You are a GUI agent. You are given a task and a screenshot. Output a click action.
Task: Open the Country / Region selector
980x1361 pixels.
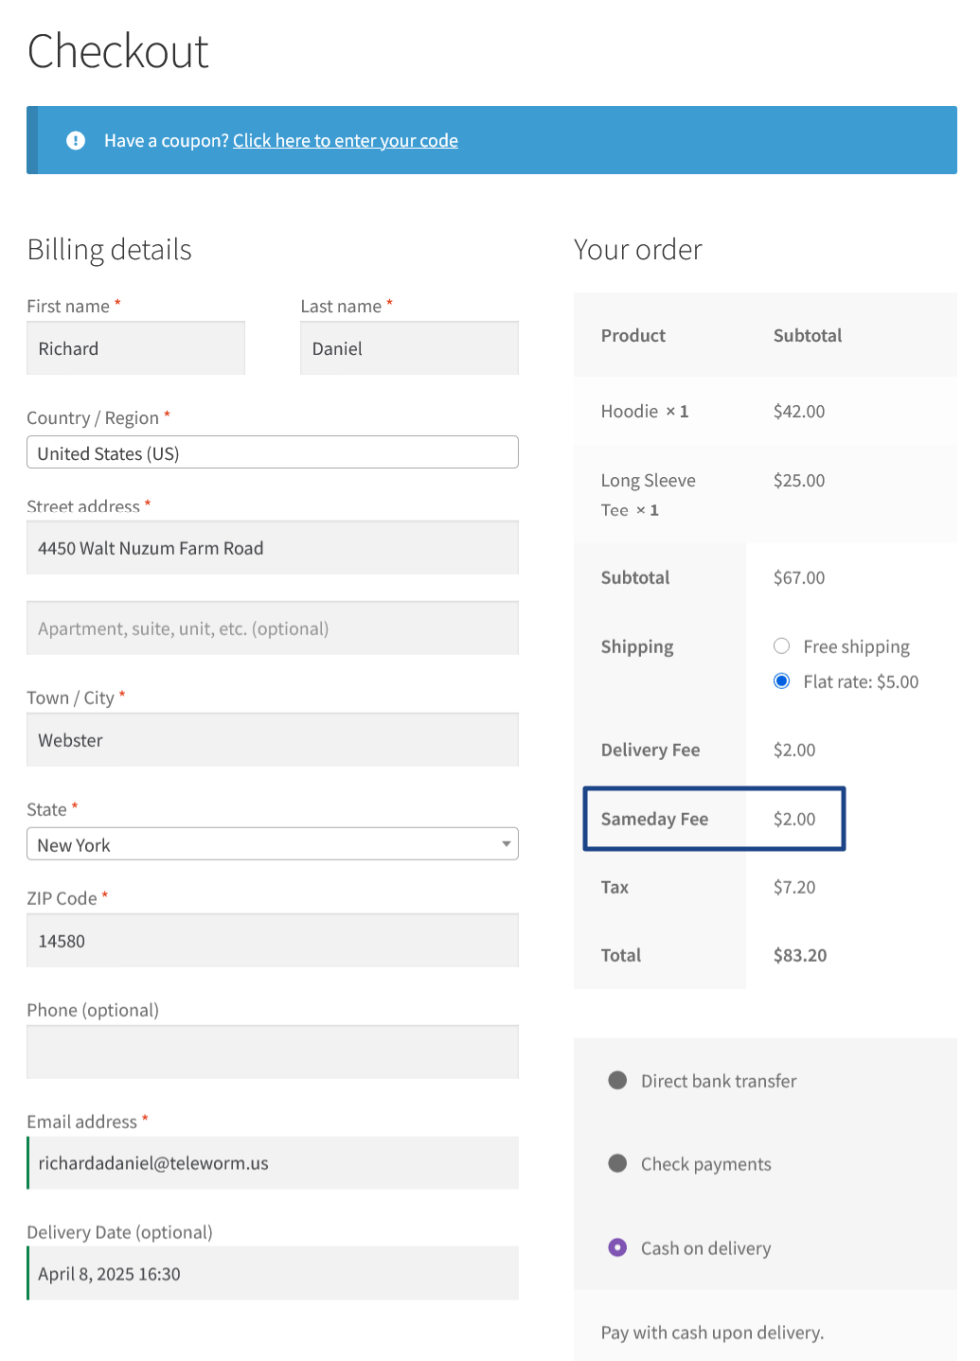point(272,453)
